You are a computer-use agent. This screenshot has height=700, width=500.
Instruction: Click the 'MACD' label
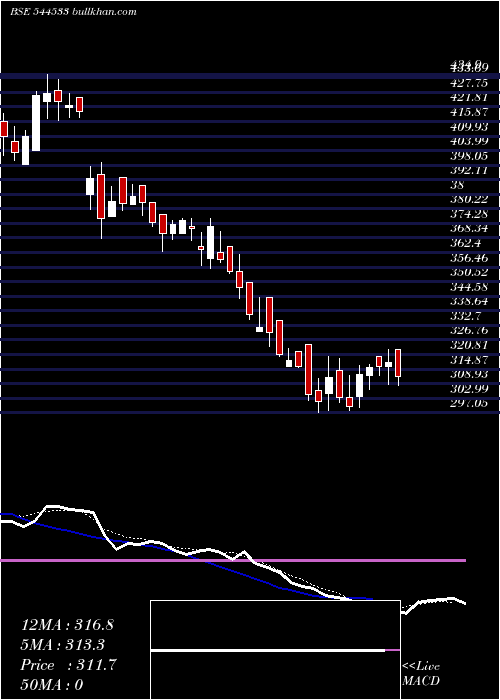click(421, 681)
